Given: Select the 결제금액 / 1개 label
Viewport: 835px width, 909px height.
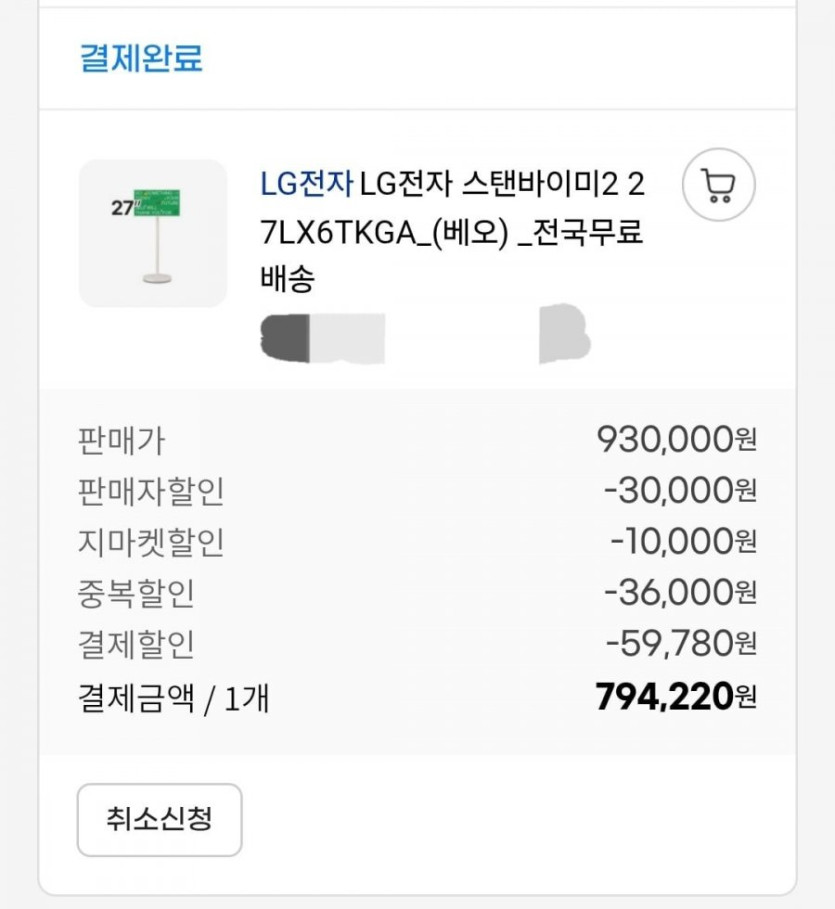Looking at the screenshot, I should pos(172,698).
